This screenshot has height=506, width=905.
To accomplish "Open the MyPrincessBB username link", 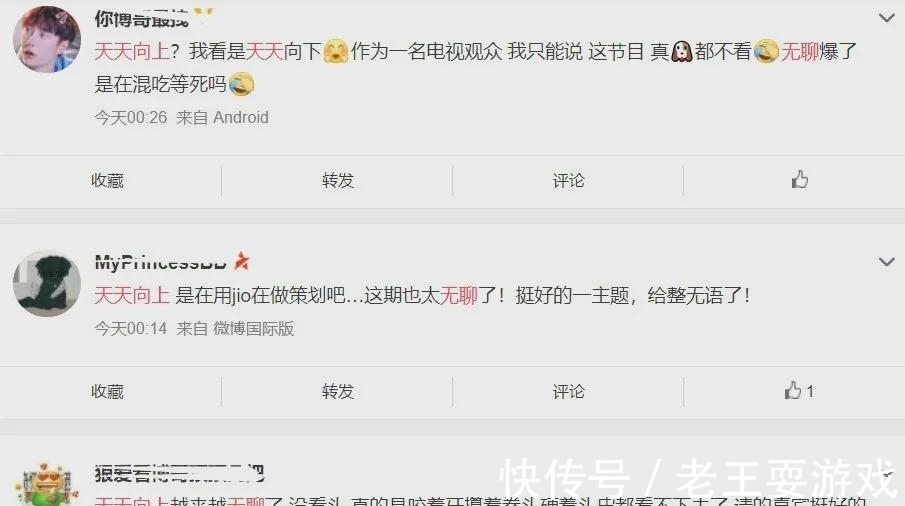I will pos(160,263).
